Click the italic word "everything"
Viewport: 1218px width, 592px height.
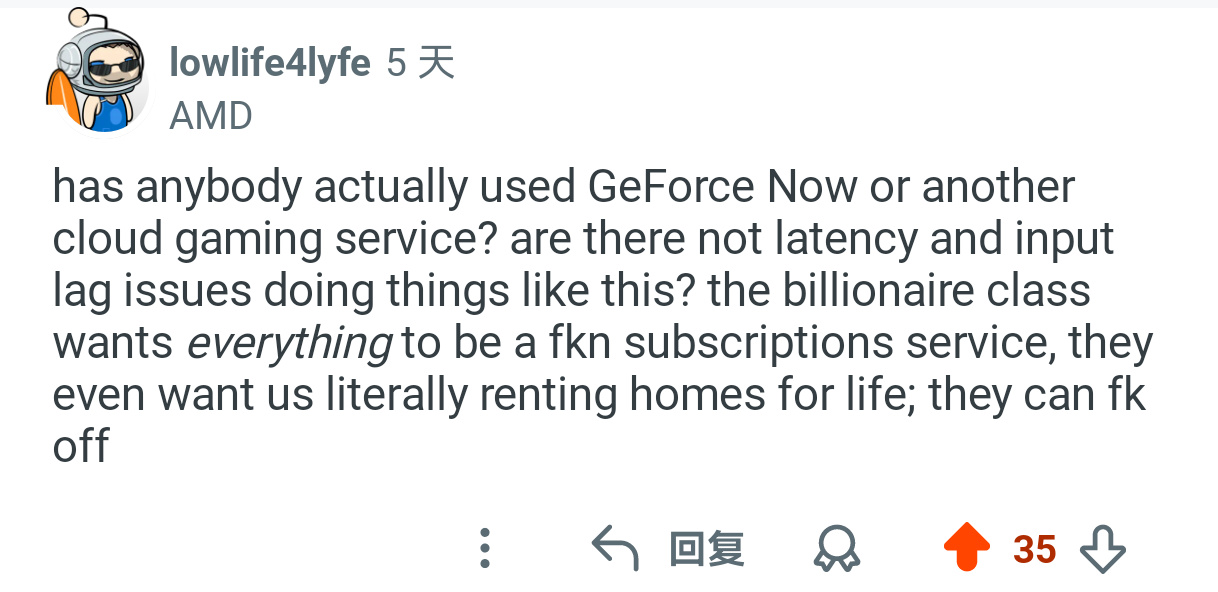[x=289, y=343]
